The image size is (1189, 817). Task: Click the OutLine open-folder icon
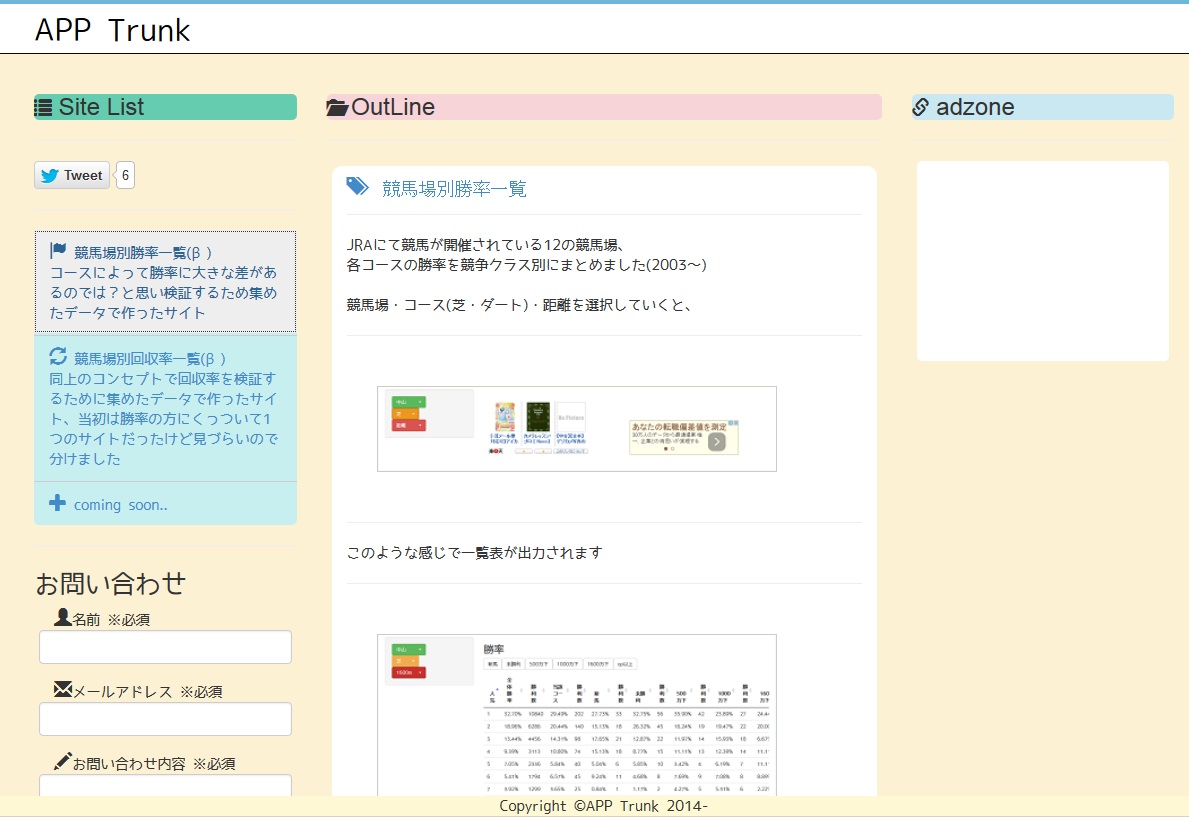tap(338, 108)
